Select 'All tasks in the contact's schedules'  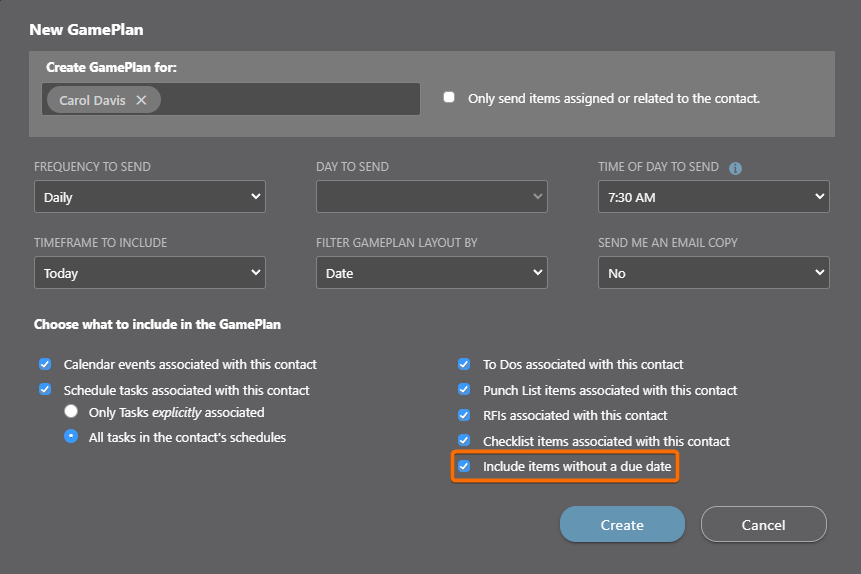click(x=70, y=437)
